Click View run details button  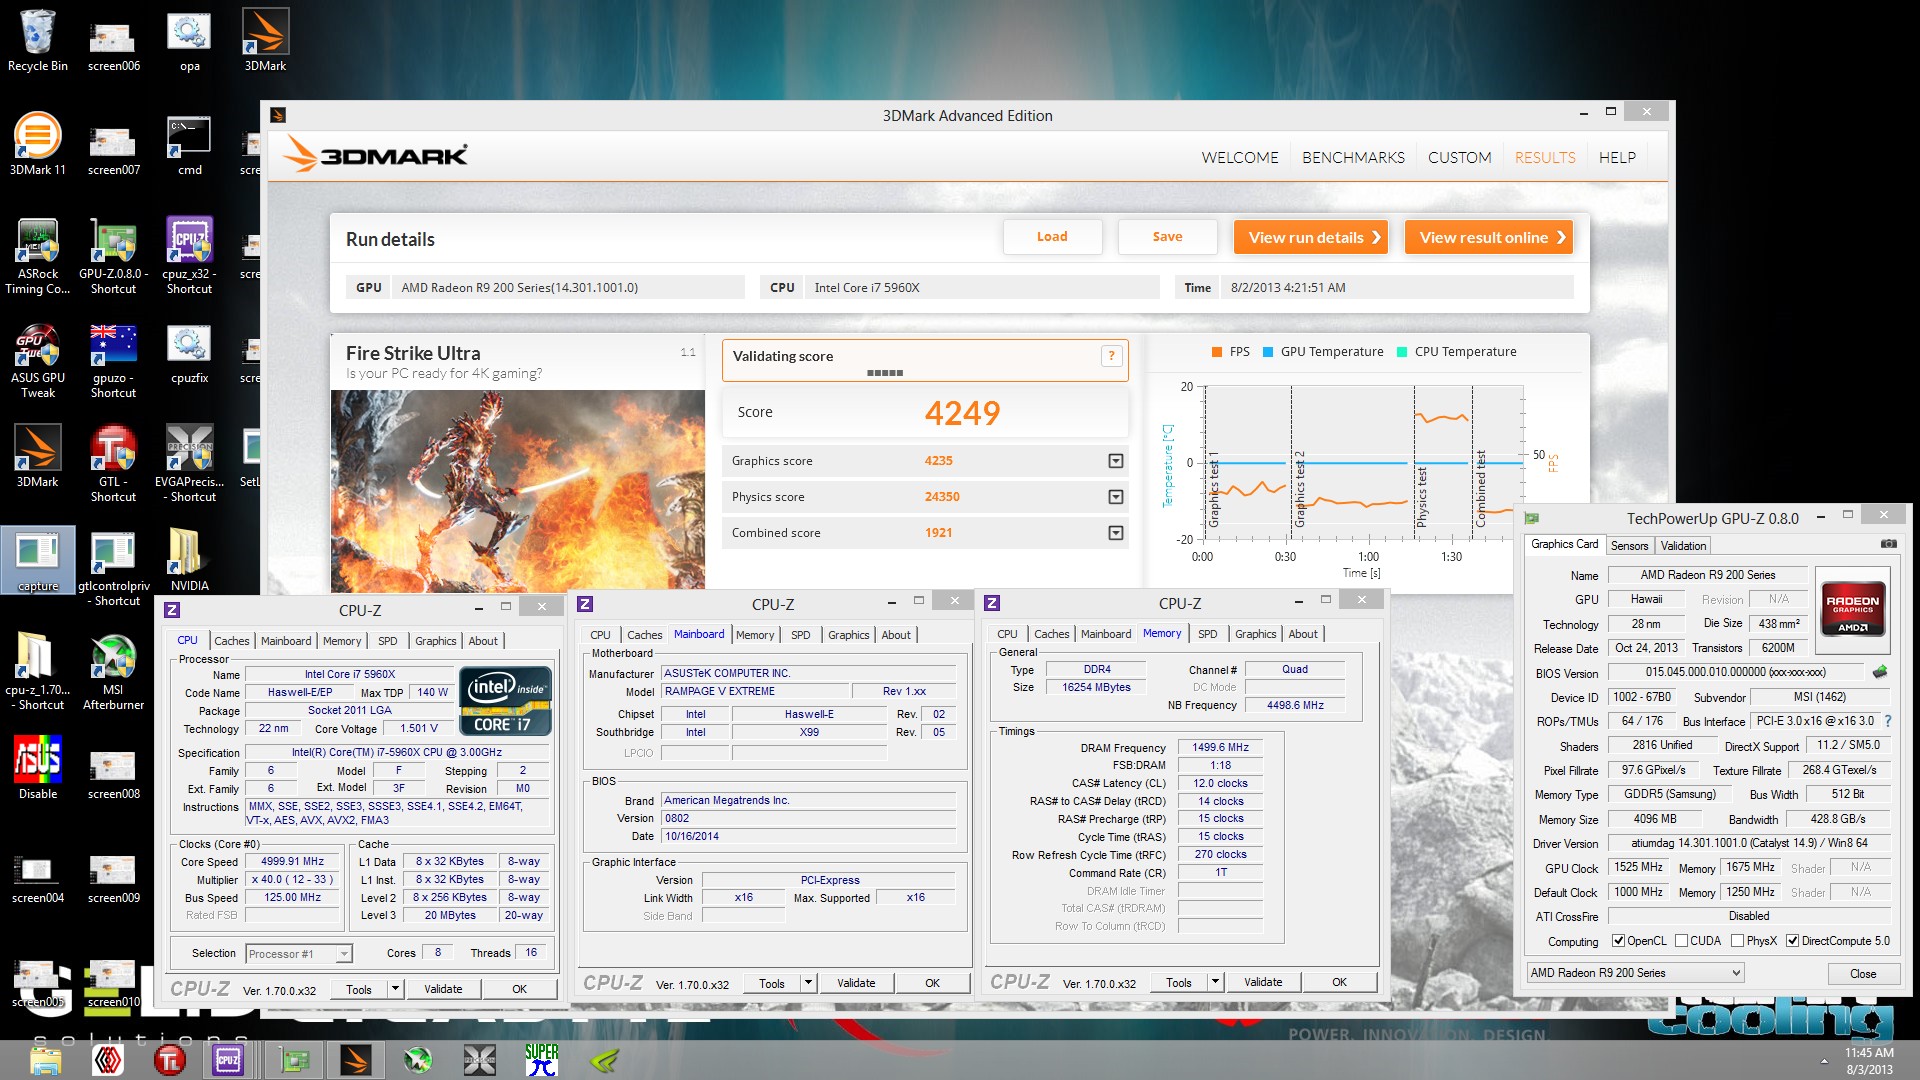coord(1311,237)
